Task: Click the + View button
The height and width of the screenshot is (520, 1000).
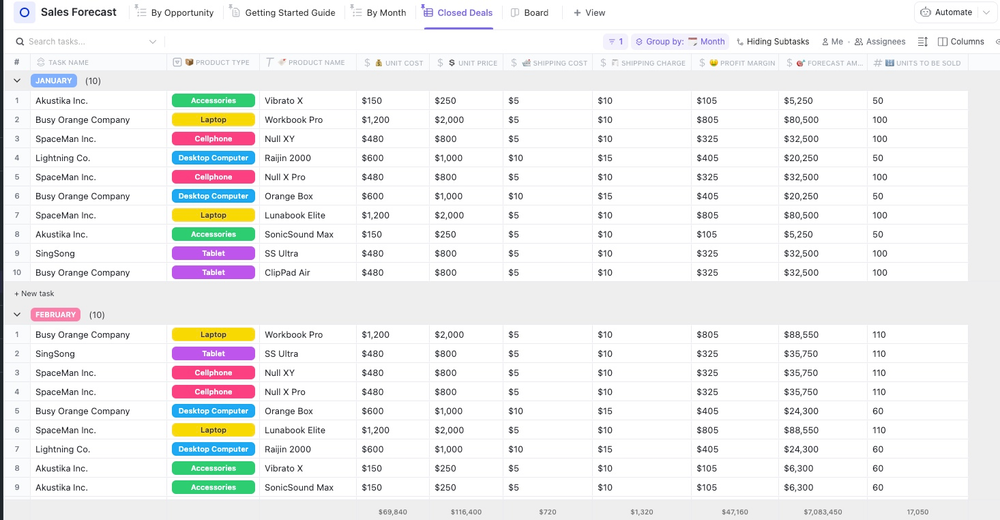Action: [589, 13]
